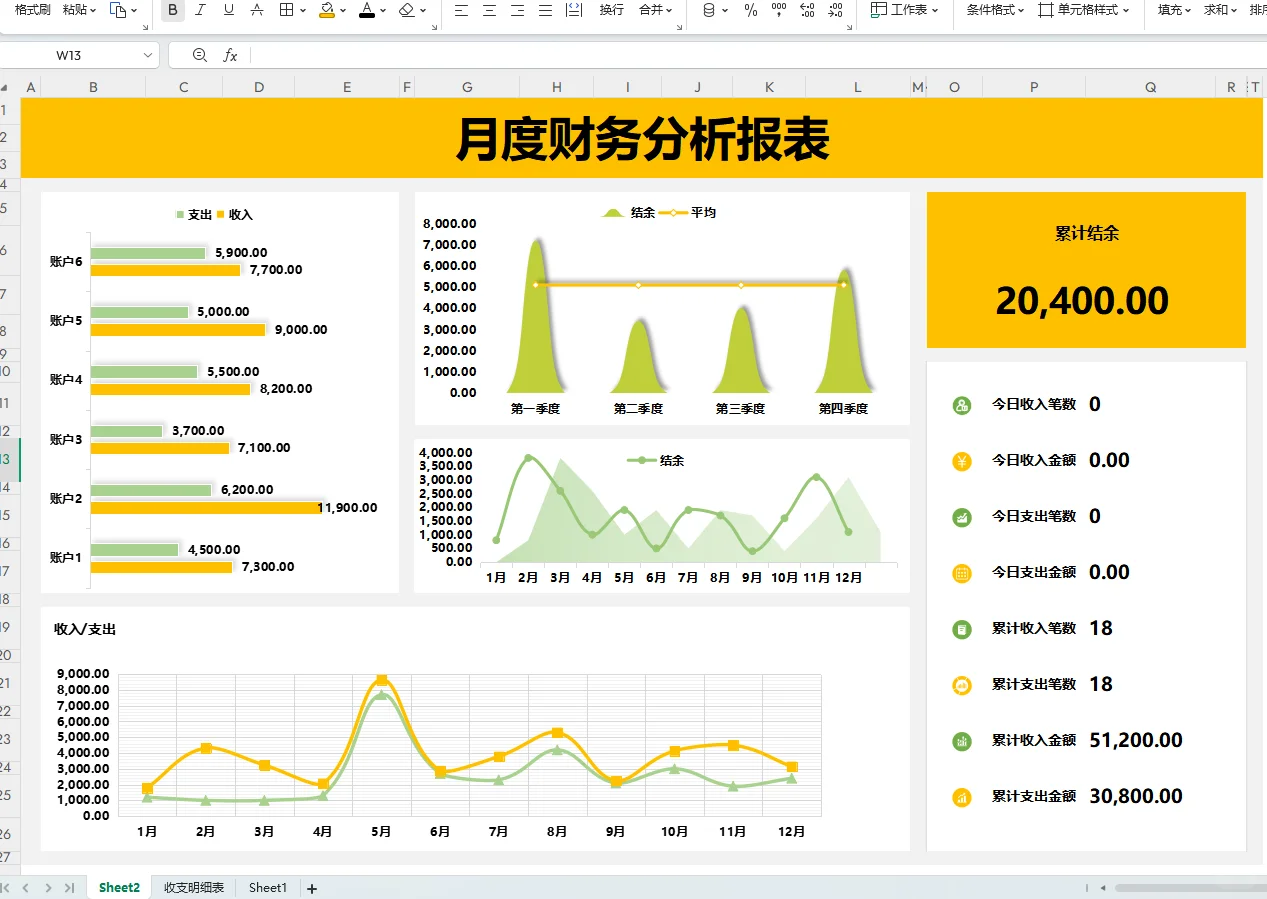Toggle underline formatting
Viewport: 1267px width, 899px height.
[x=226, y=11]
